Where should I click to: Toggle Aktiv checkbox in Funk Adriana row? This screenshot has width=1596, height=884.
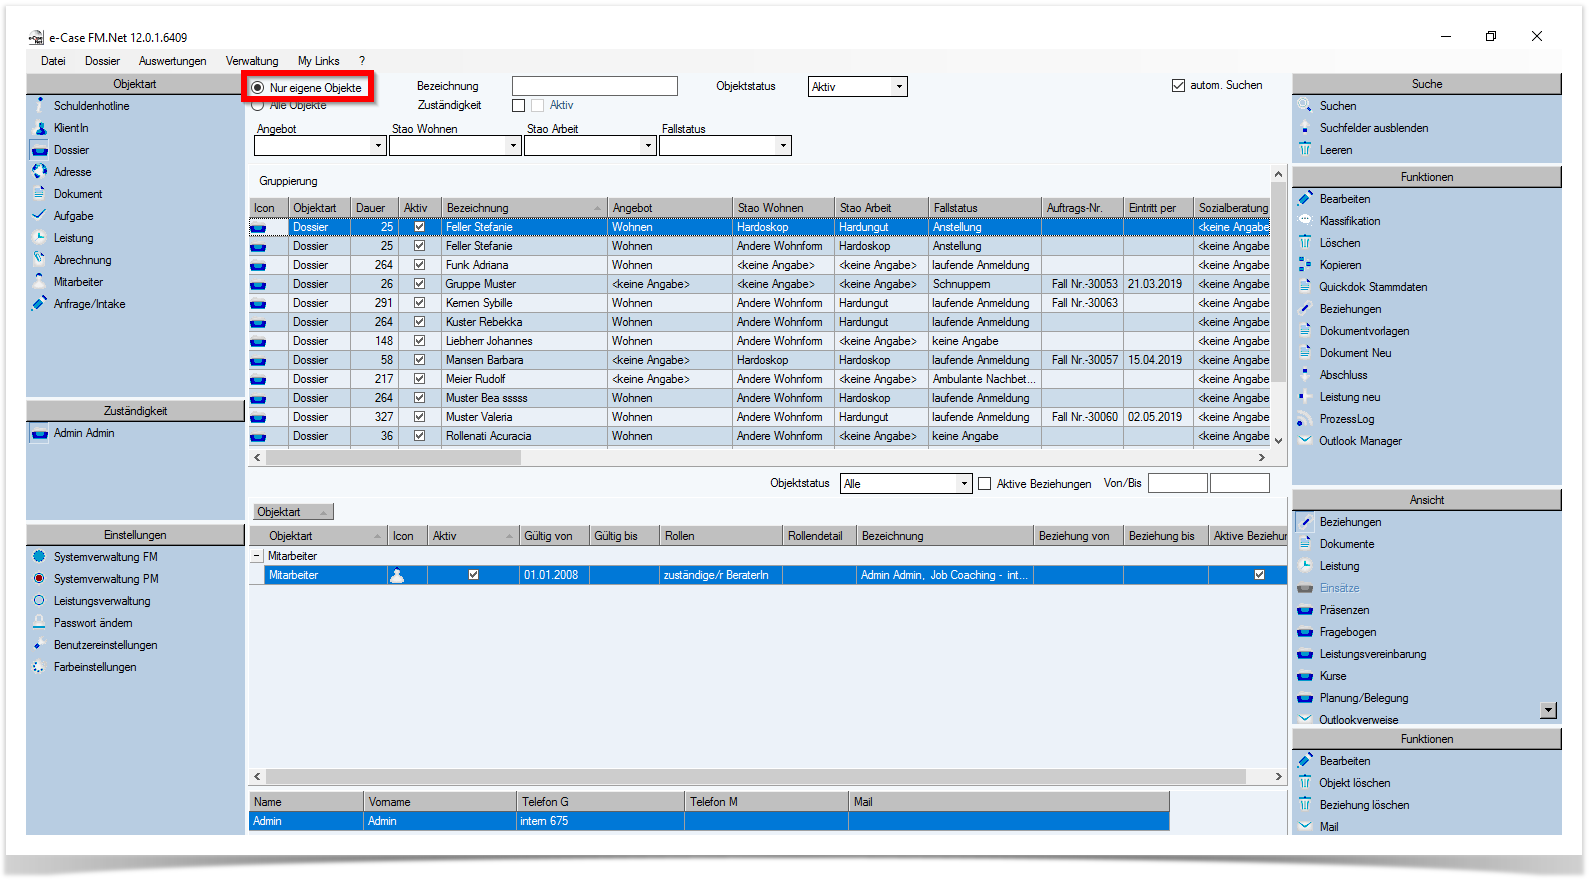[420, 265]
